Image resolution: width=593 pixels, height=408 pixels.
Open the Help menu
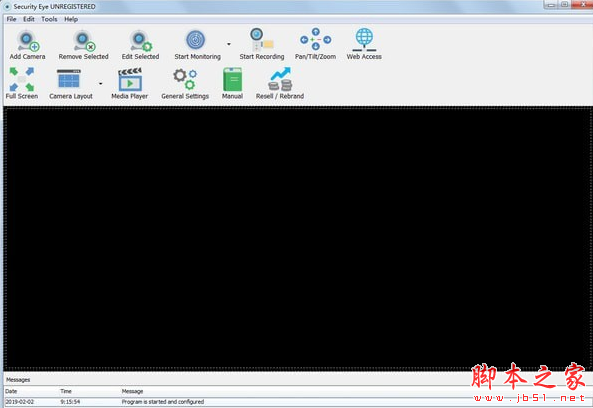71,19
